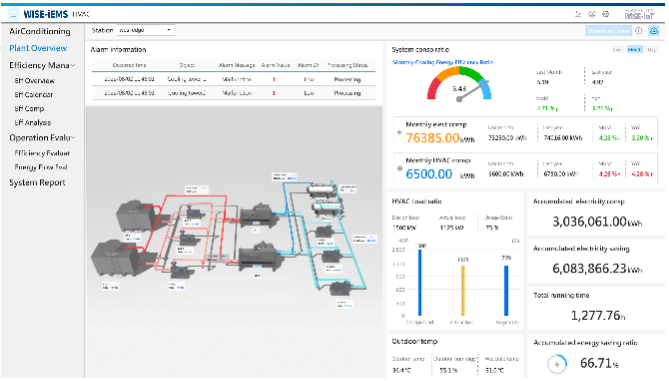Image resolution: width=669 pixels, height=381 pixels.
Task: Select the Cooling tower 1 alarm row
Action: [233, 79]
